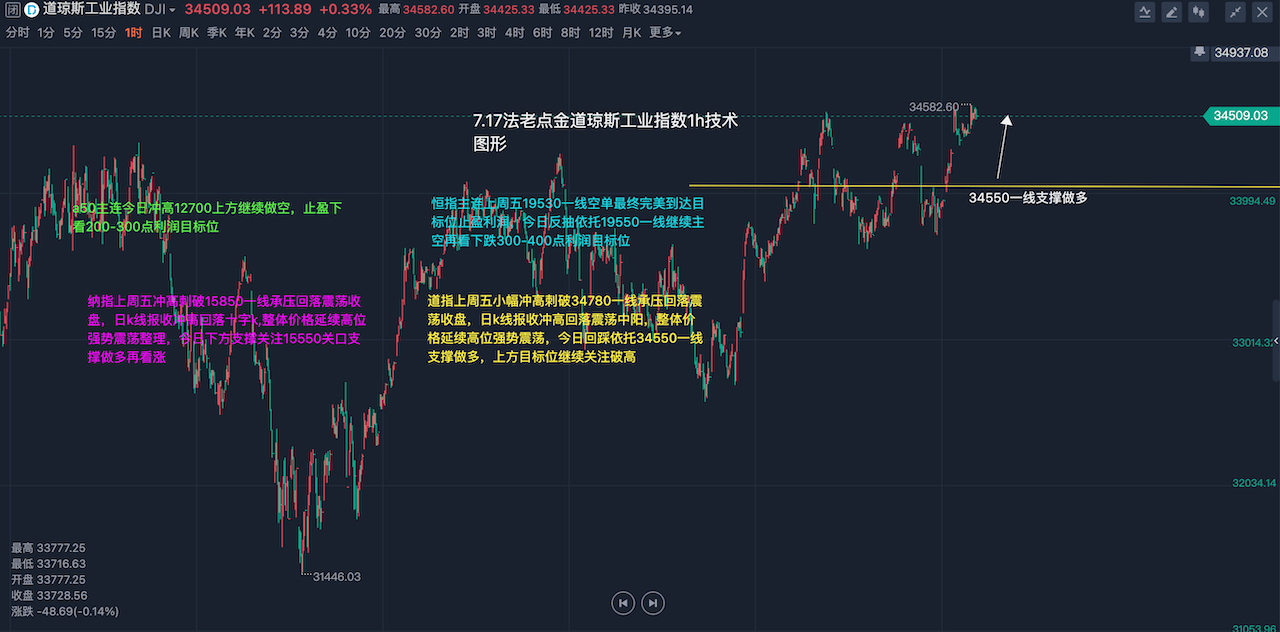Screen dimensions: 1280x632
Task: Click the price alert bell icon
Action: tap(1199, 52)
